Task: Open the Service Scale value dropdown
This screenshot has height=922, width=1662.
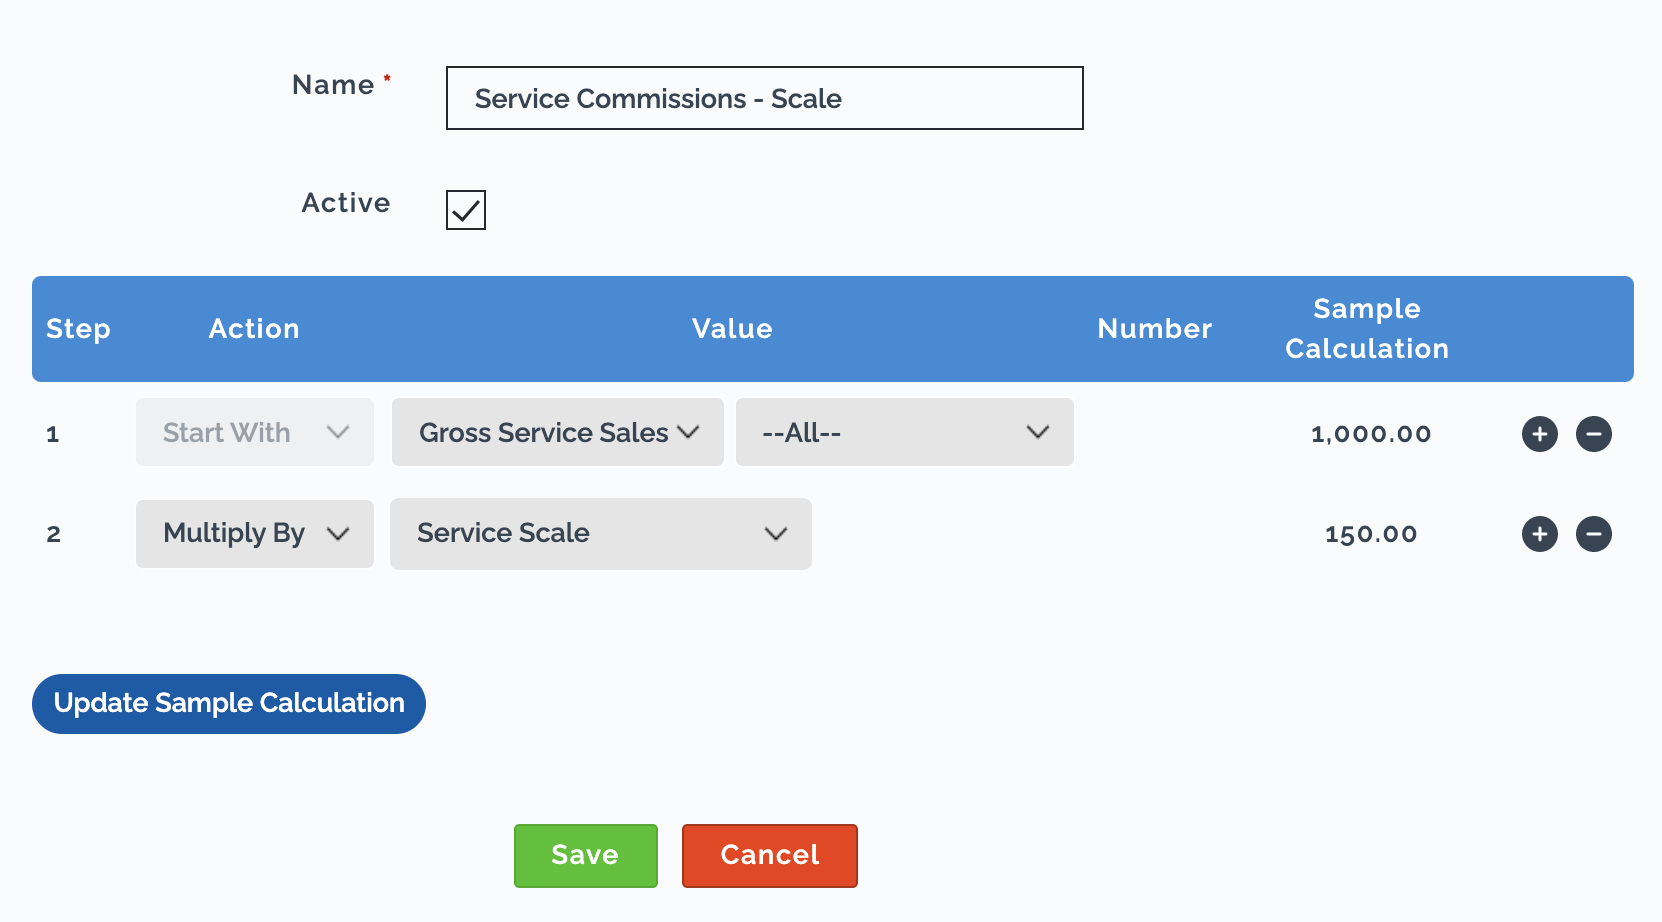Action: tap(601, 534)
